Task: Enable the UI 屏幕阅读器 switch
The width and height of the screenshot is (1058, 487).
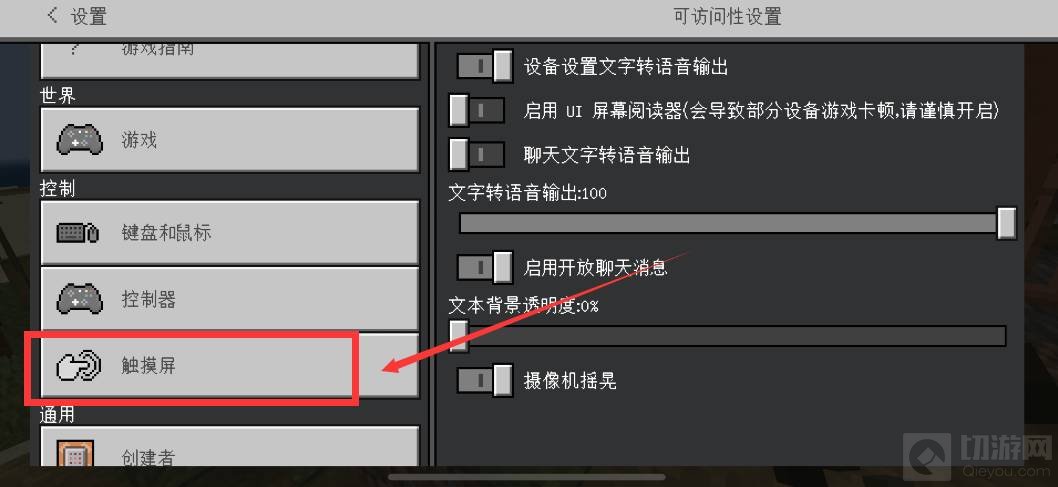Action: (x=477, y=111)
